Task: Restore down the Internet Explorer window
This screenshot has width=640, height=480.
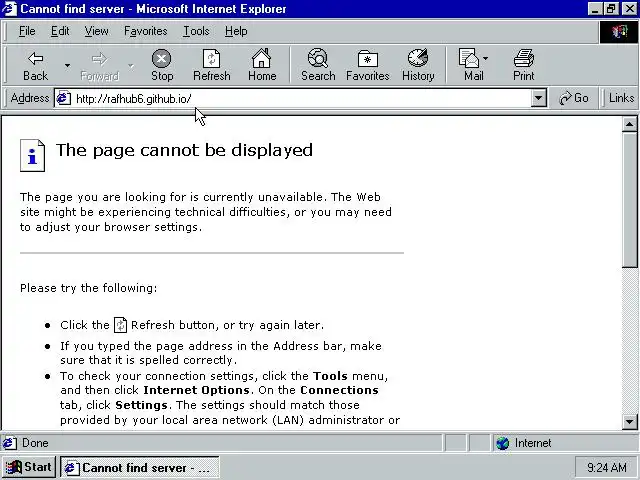Action: click(x=611, y=9)
